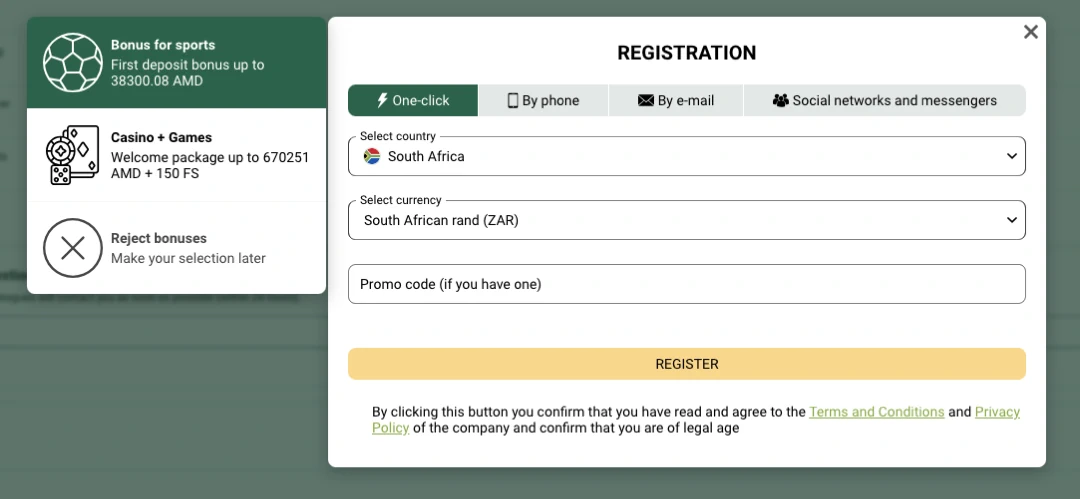
Task: Click the people icon for social networks
Action: tap(781, 100)
